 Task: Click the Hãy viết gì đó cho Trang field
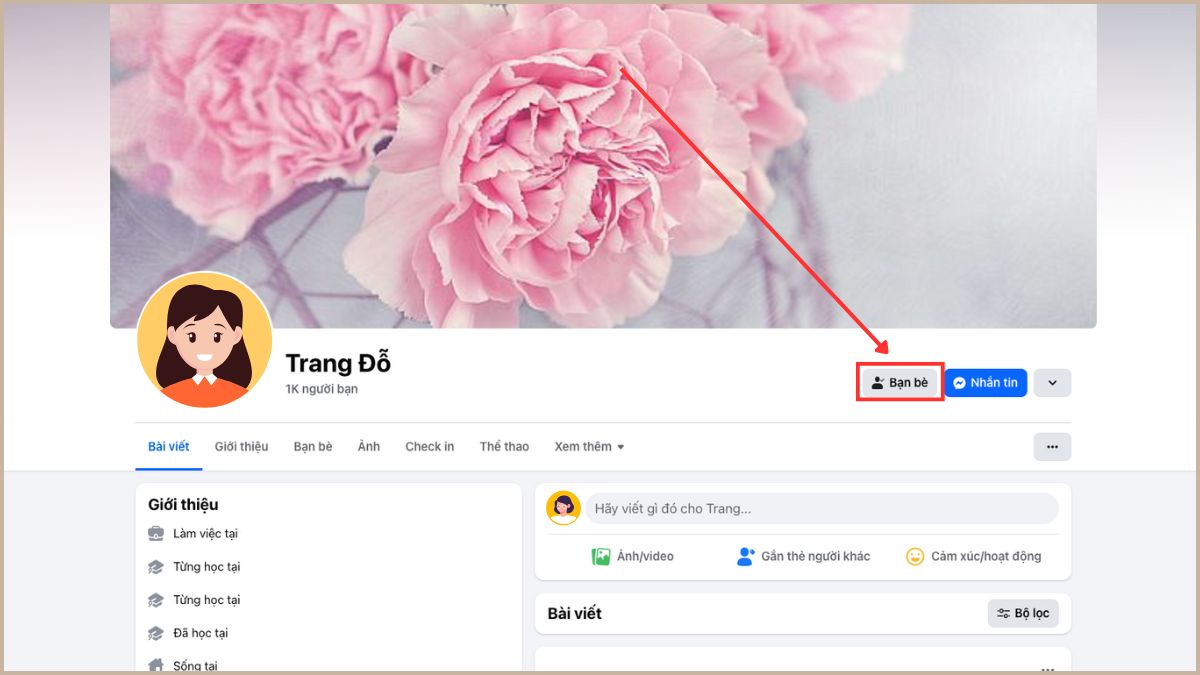pyautogui.click(x=822, y=508)
